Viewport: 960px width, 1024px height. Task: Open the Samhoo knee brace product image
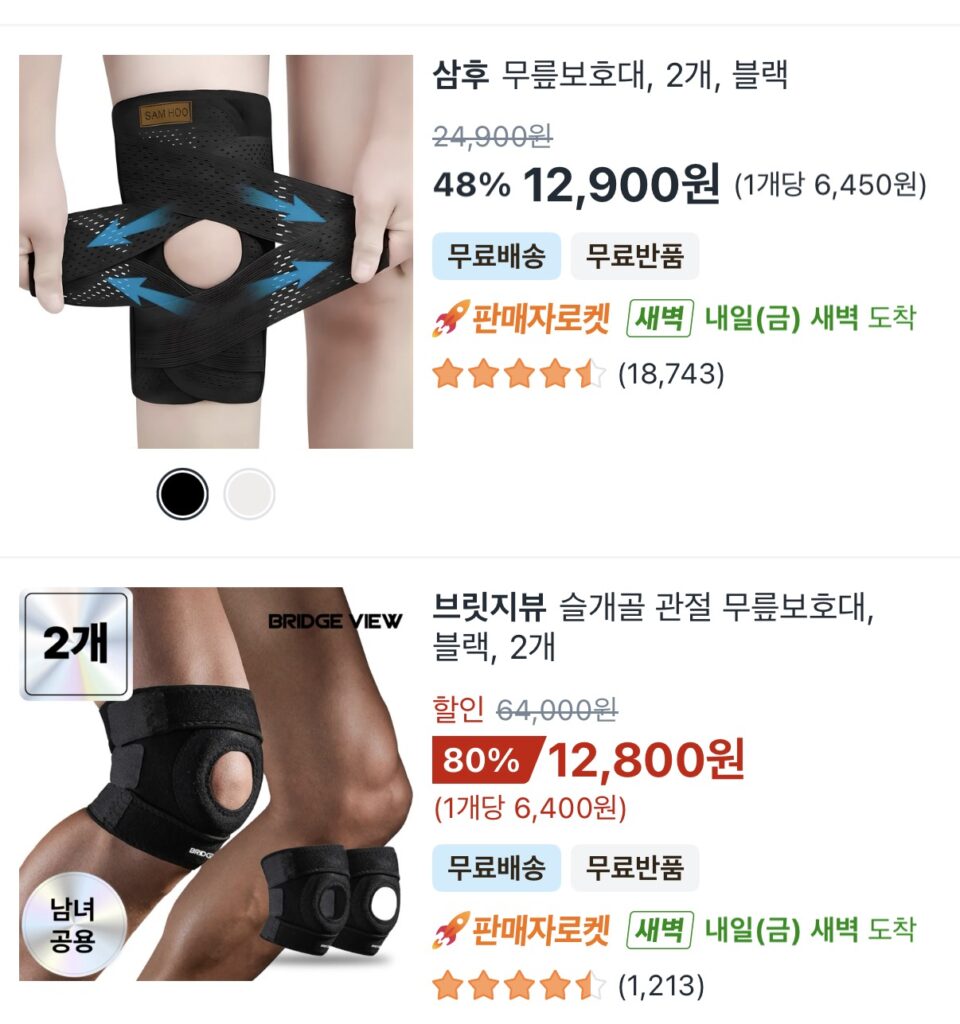[x=216, y=251]
